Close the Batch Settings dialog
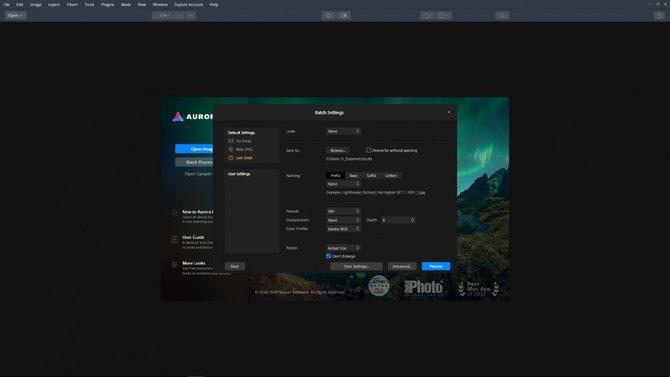The width and height of the screenshot is (670, 377). click(x=449, y=112)
